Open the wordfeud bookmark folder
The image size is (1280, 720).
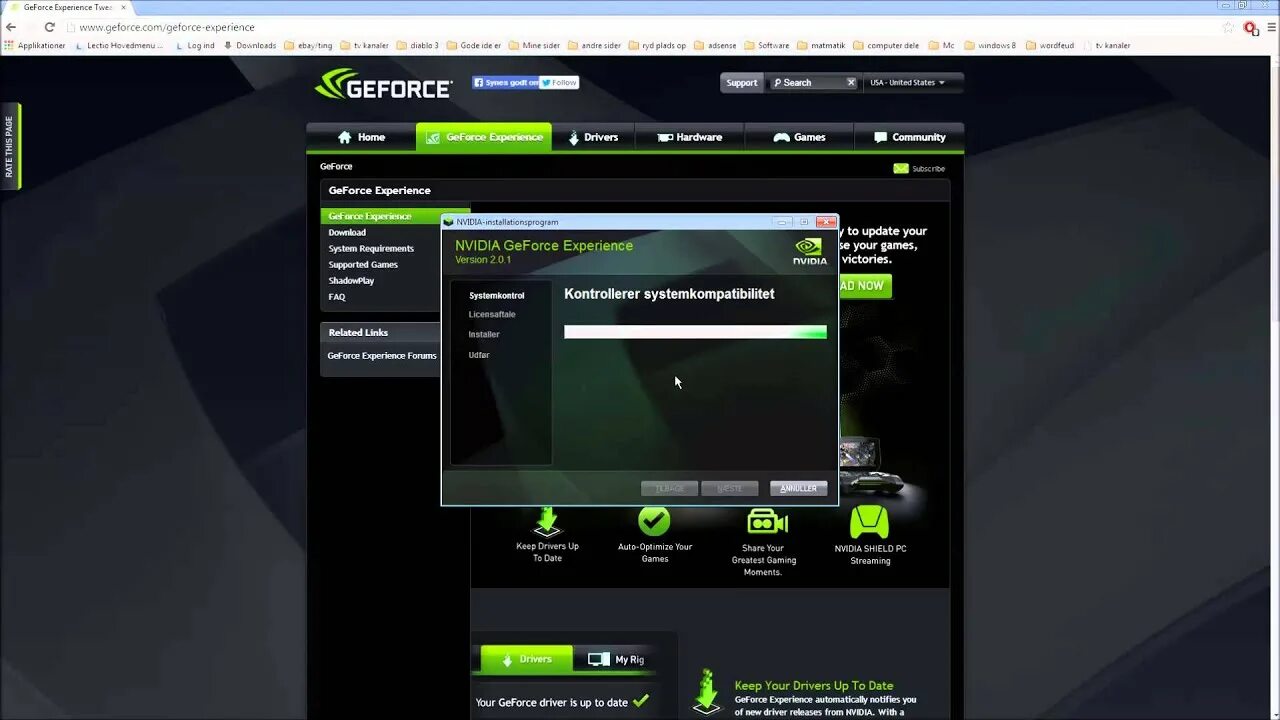[1050, 45]
